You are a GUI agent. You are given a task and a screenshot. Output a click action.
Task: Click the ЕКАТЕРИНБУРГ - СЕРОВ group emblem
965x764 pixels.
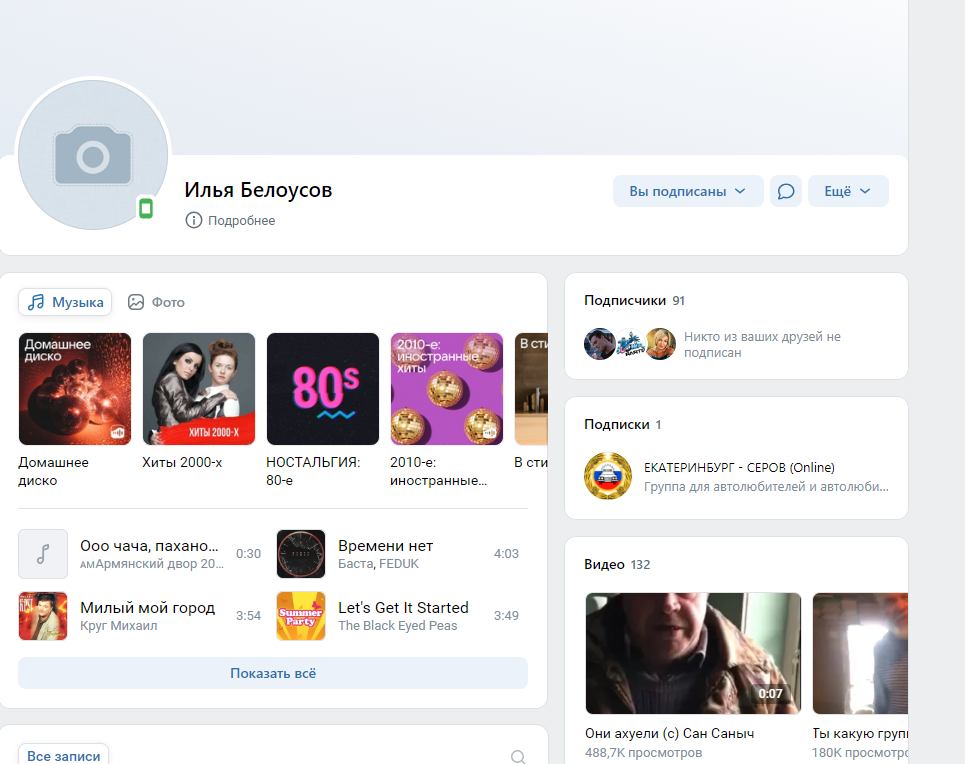coord(608,476)
